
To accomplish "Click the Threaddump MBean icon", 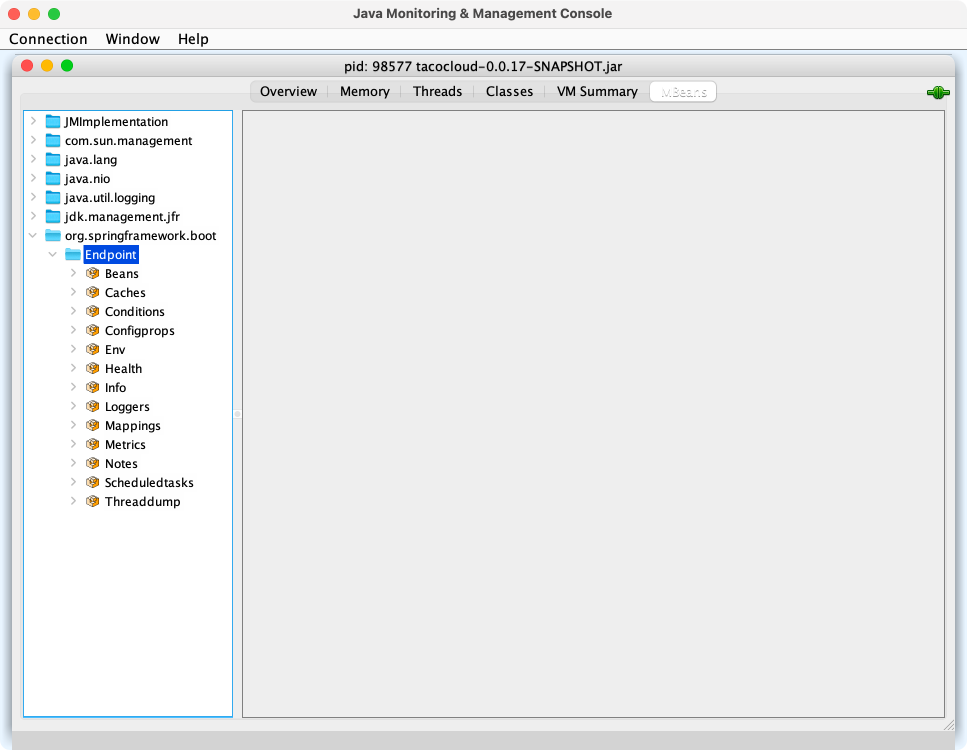I will (x=93, y=502).
